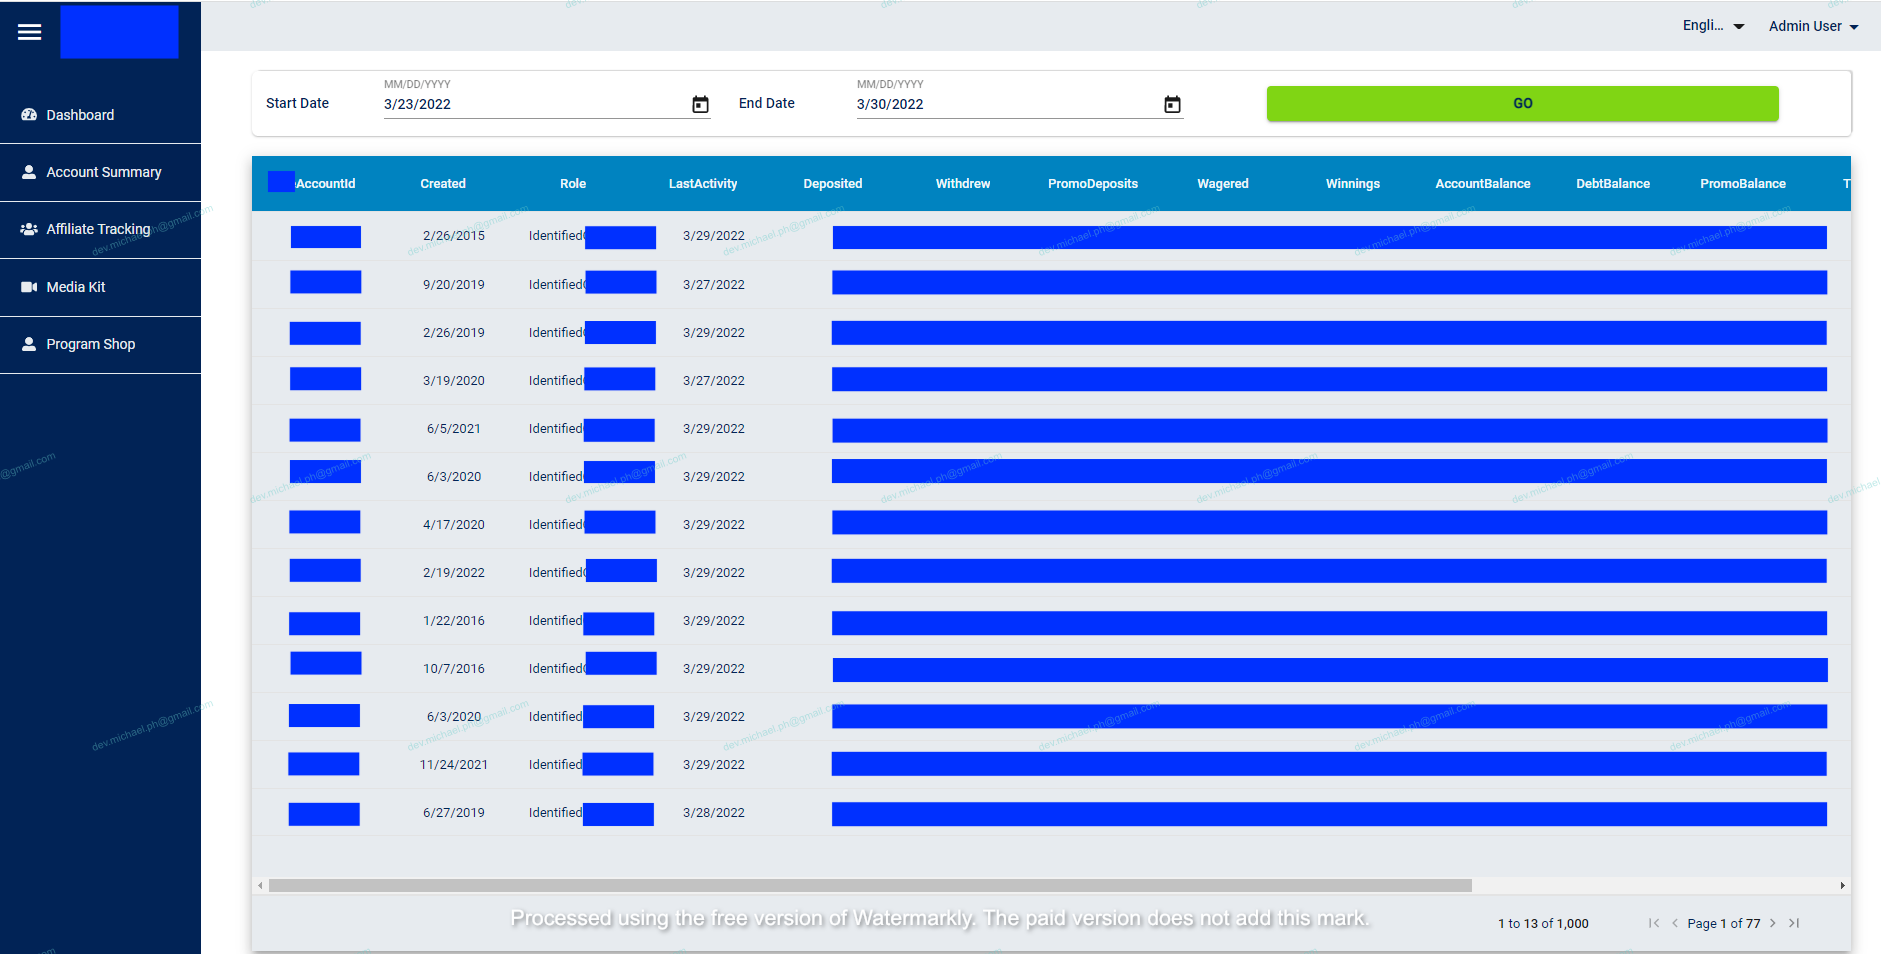Open the End Date calendar picker
Viewport: 1881px width, 954px height.
(x=1172, y=105)
